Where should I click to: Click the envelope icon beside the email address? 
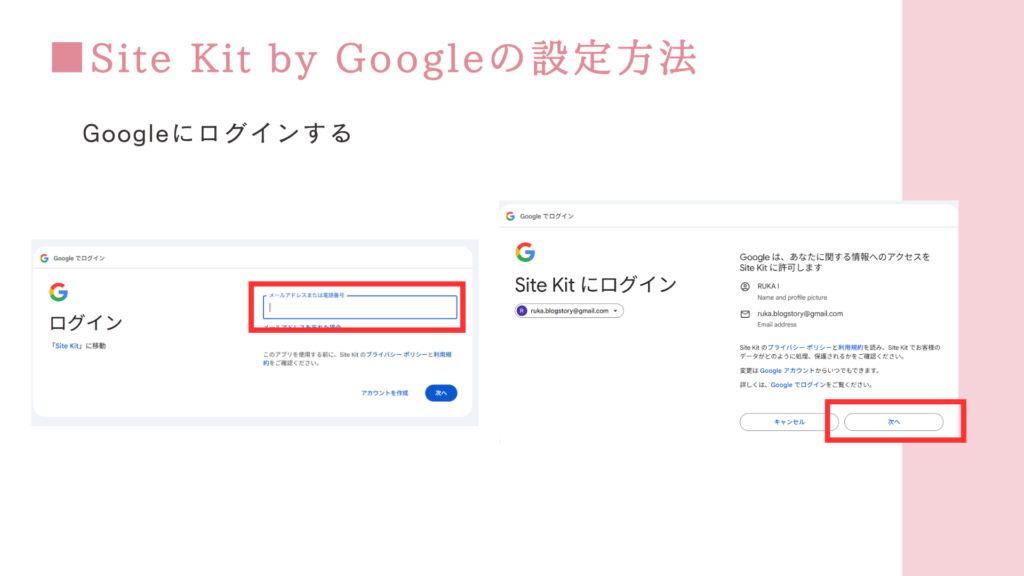coord(745,314)
